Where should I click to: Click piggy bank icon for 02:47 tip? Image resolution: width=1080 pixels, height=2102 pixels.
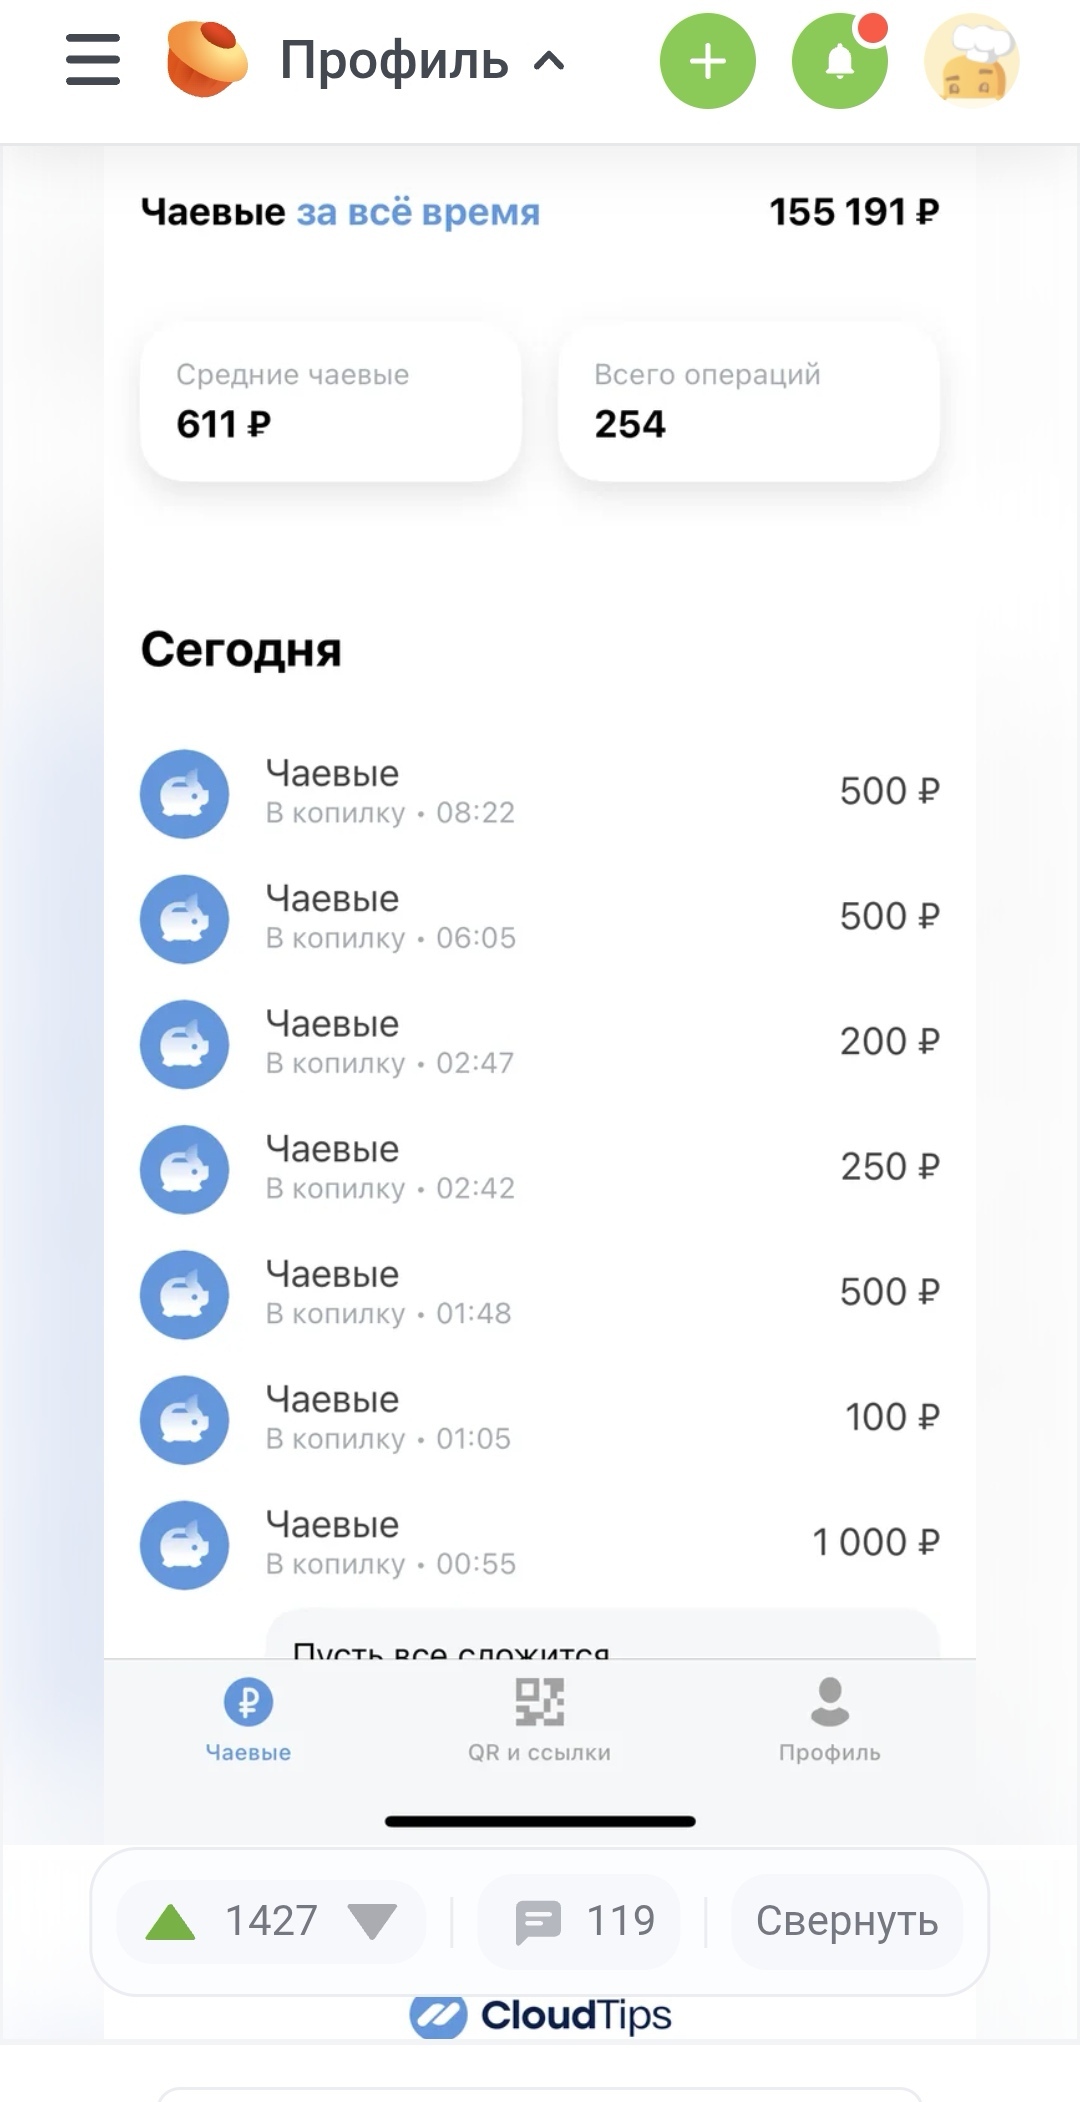(x=185, y=1044)
